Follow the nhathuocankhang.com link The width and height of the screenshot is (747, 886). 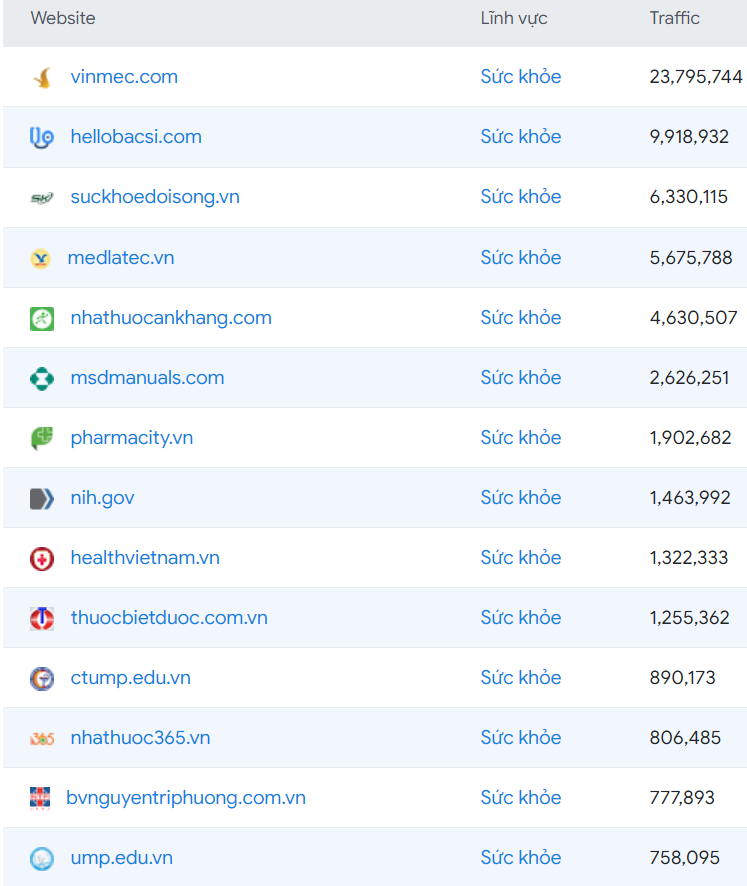point(171,318)
